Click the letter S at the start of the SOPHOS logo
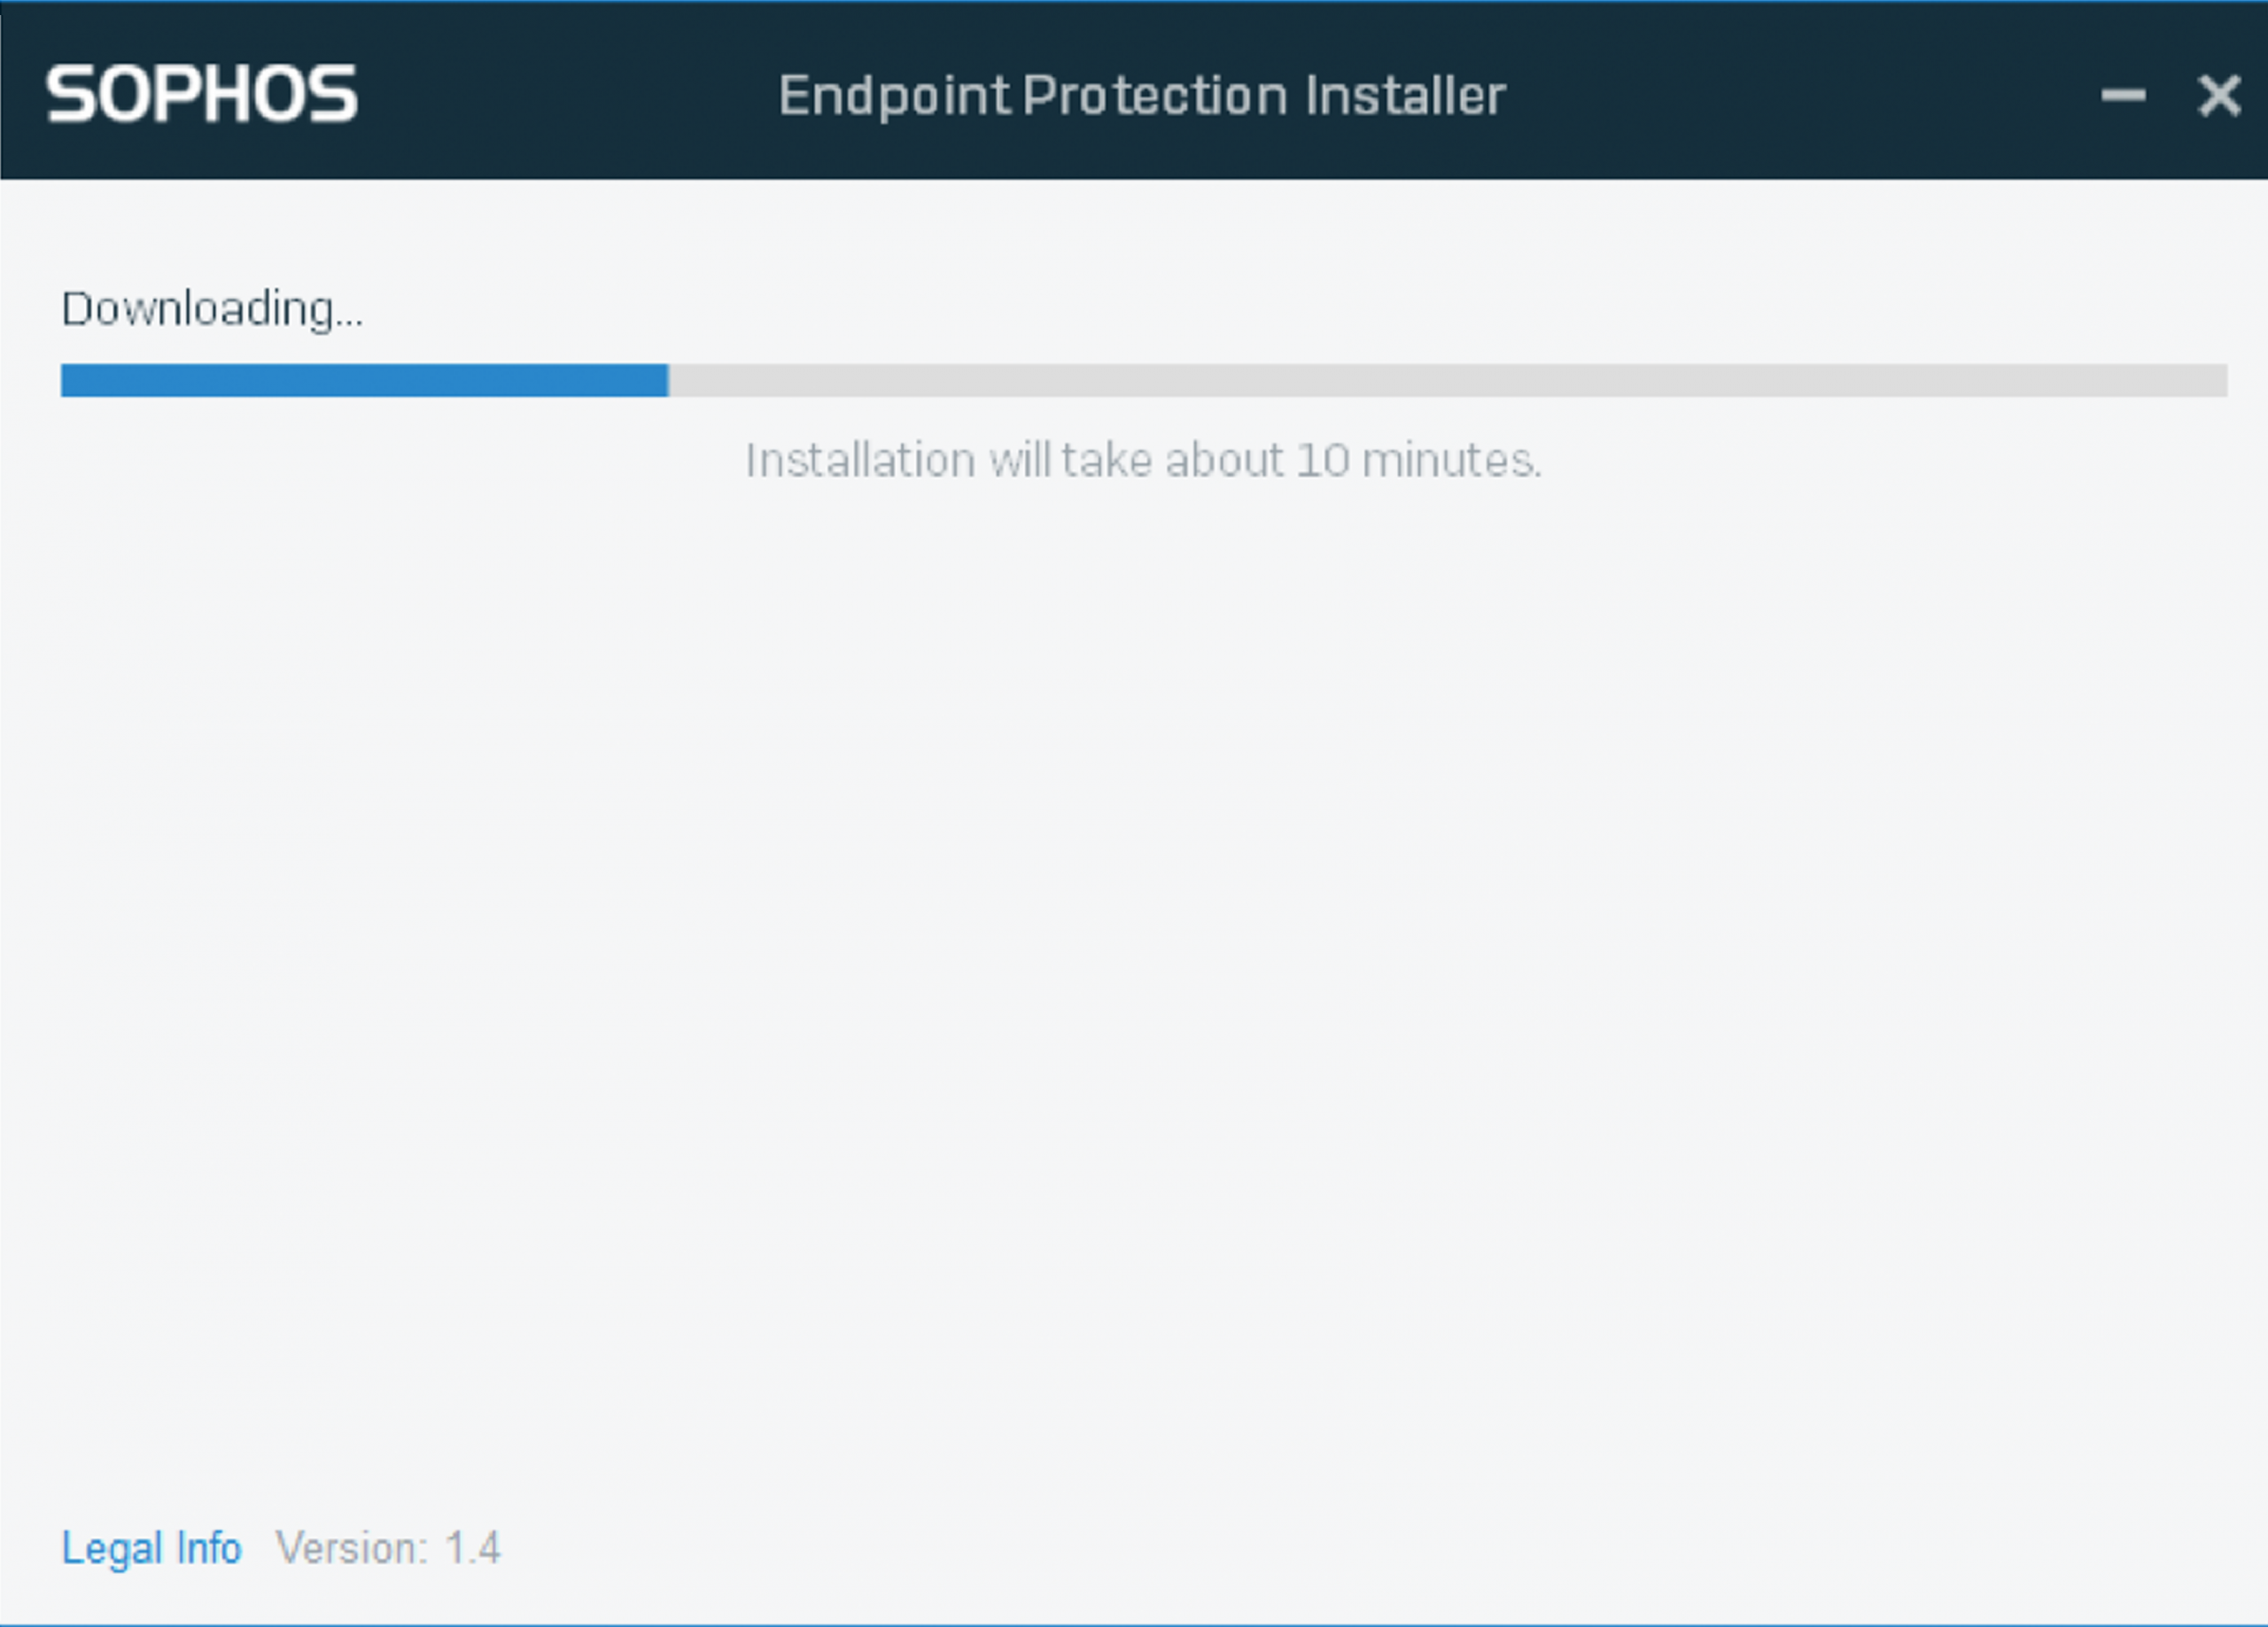 tap(70, 95)
